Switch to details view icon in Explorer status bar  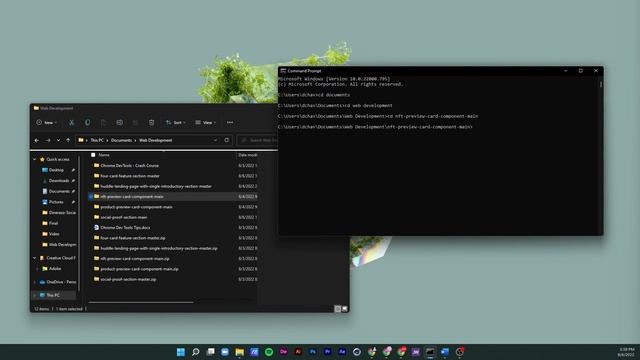338,309
